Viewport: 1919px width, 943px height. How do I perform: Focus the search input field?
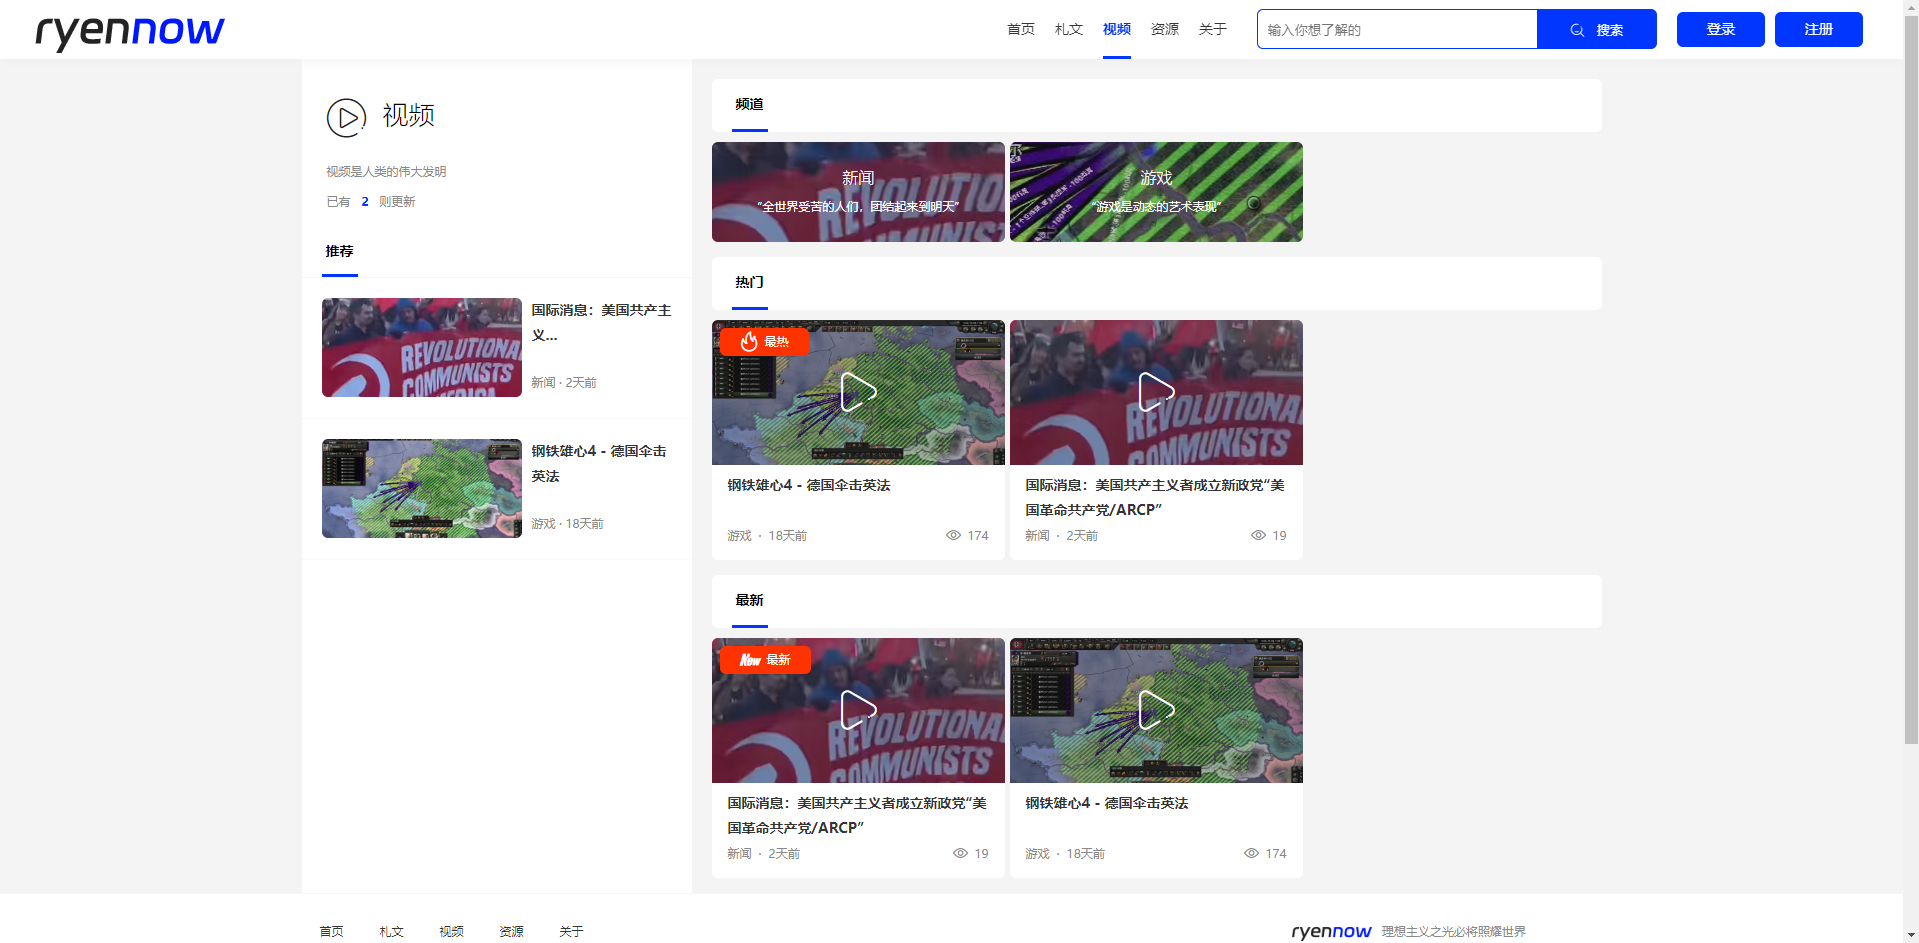click(1397, 29)
